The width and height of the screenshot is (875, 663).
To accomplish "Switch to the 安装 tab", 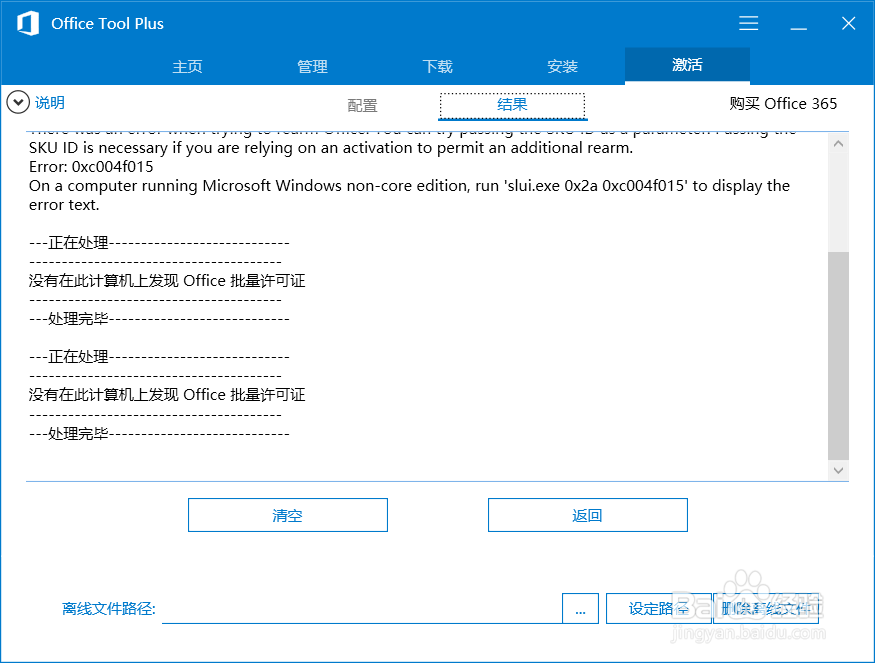I will point(562,66).
